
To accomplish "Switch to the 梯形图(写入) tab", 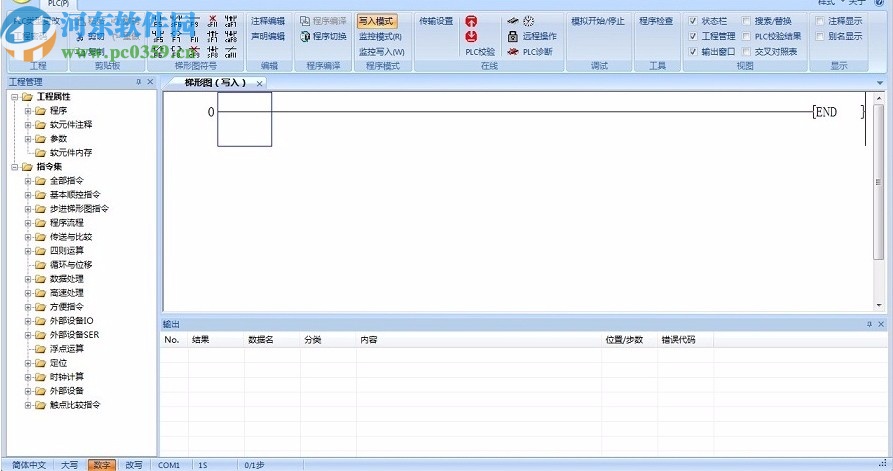I will pyautogui.click(x=215, y=83).
